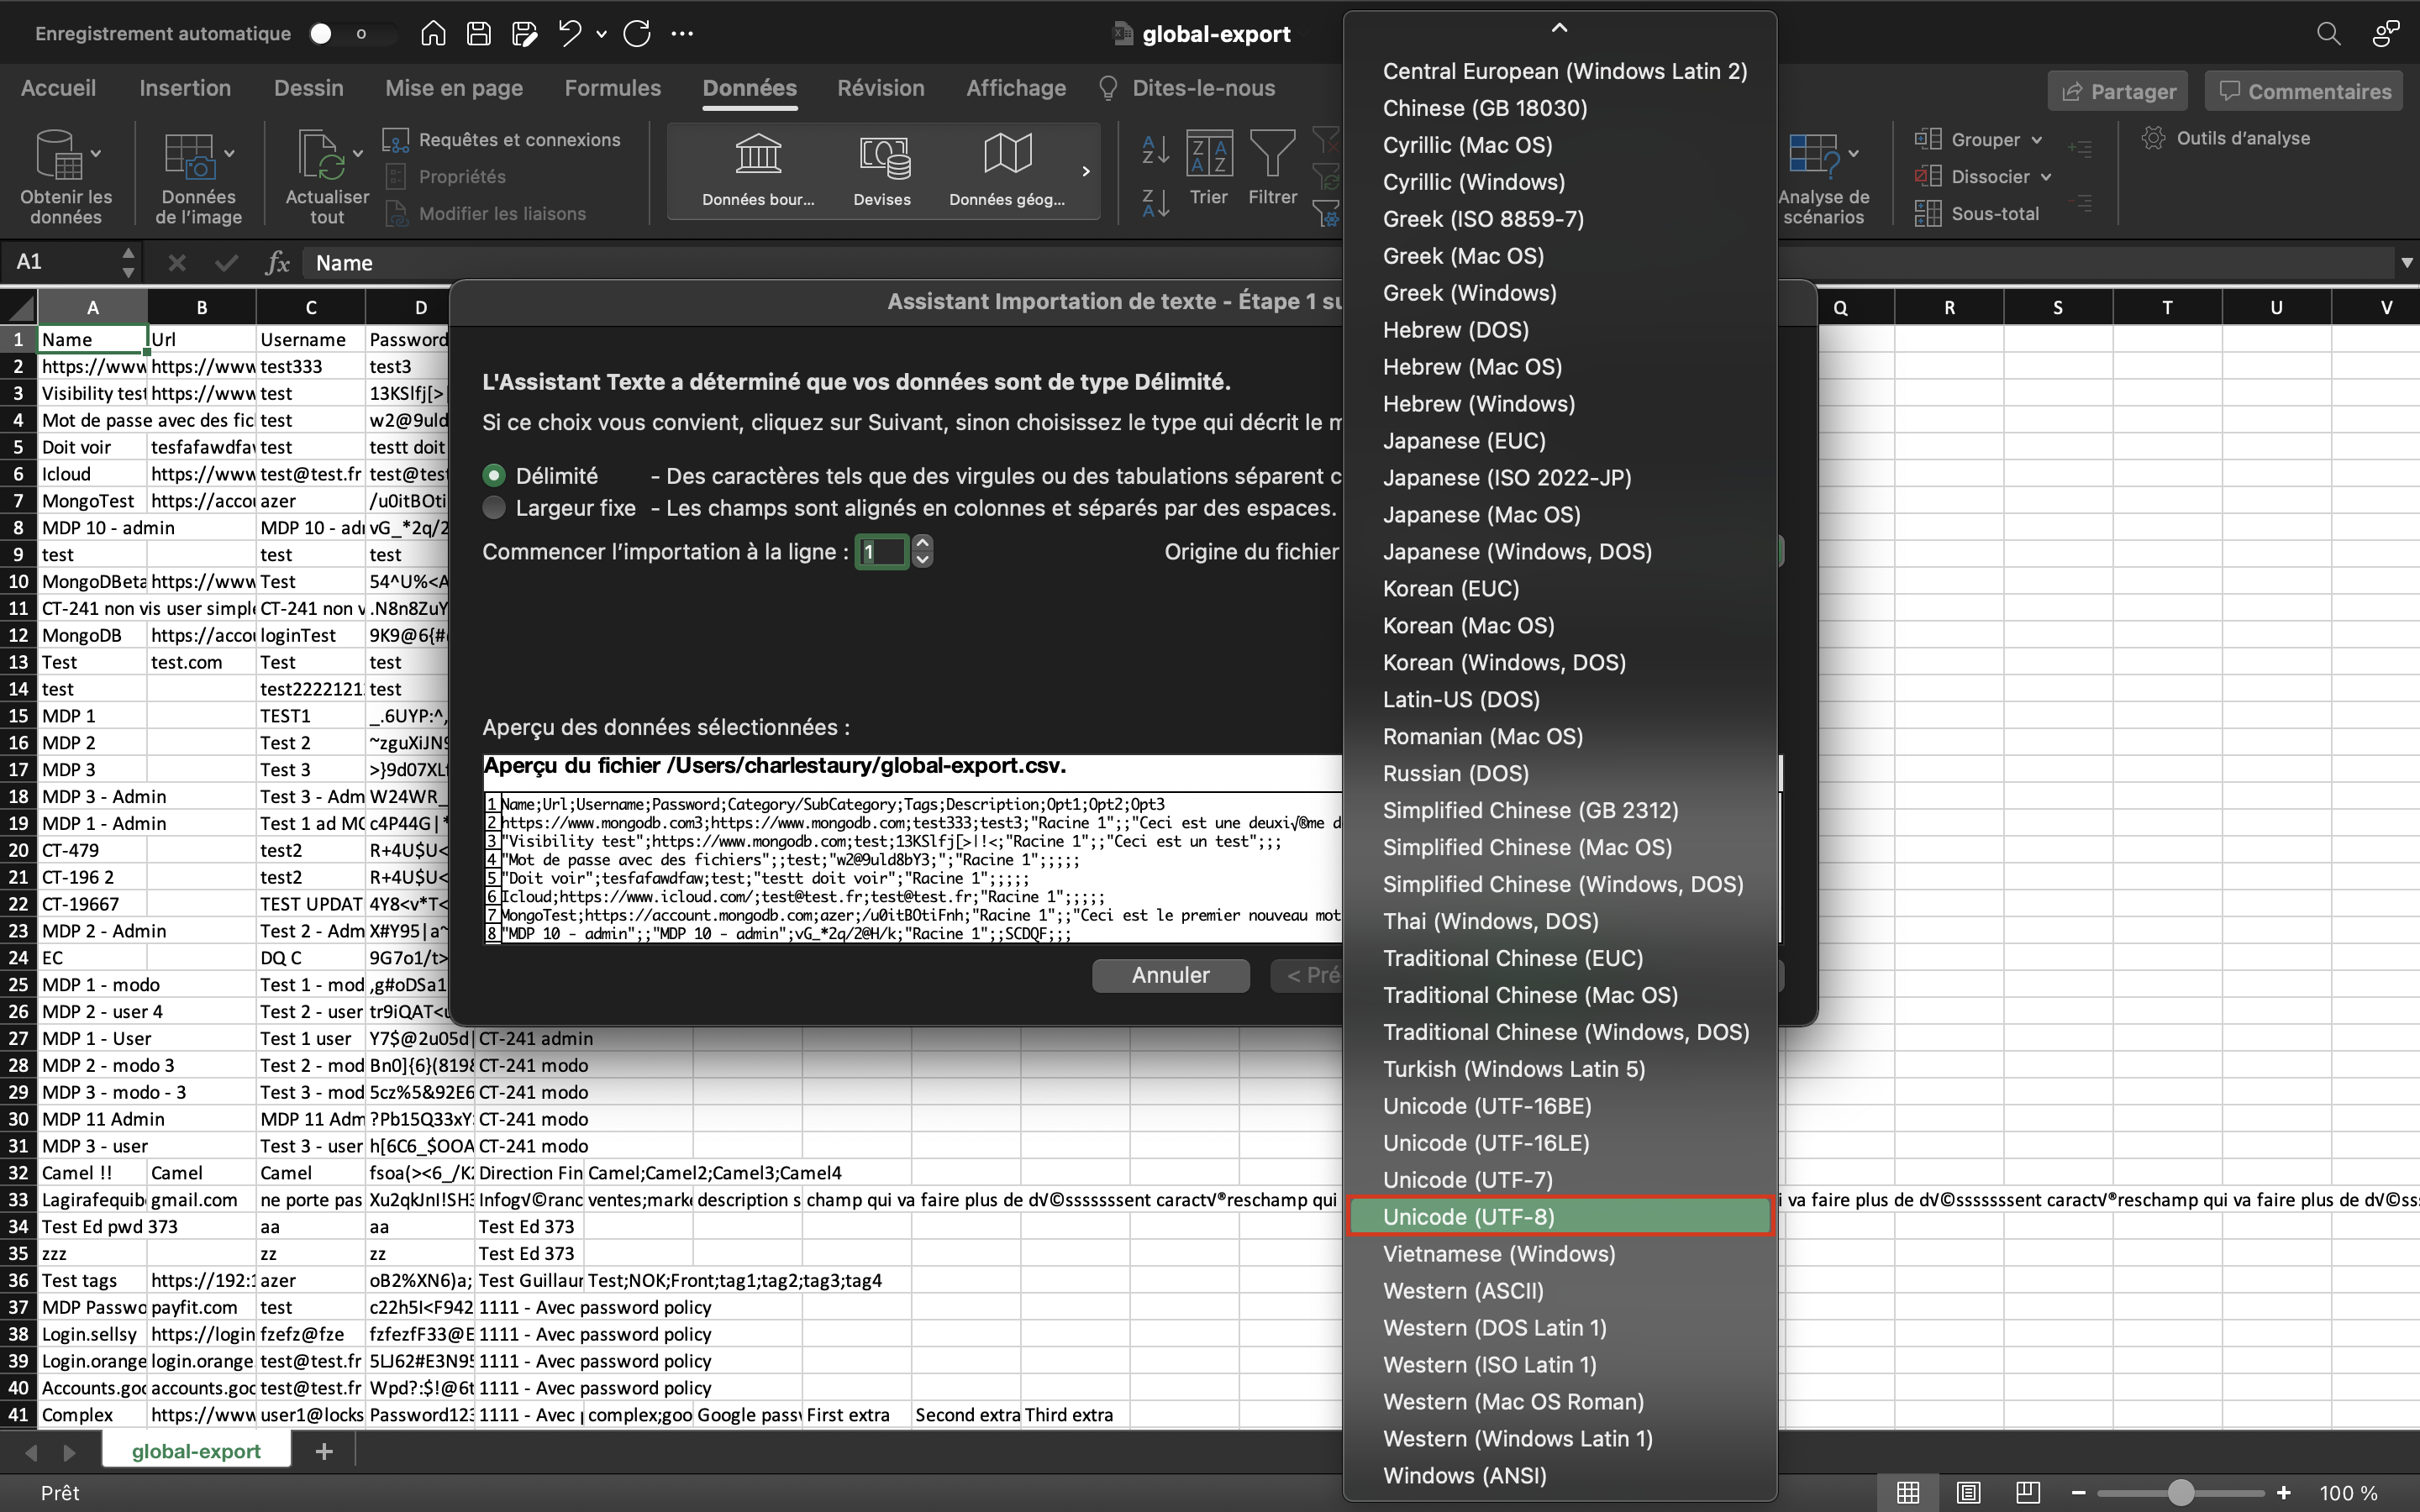Click the starting line number field
The width and height of the screenshot is (2420, 1512).
[881, 552]
